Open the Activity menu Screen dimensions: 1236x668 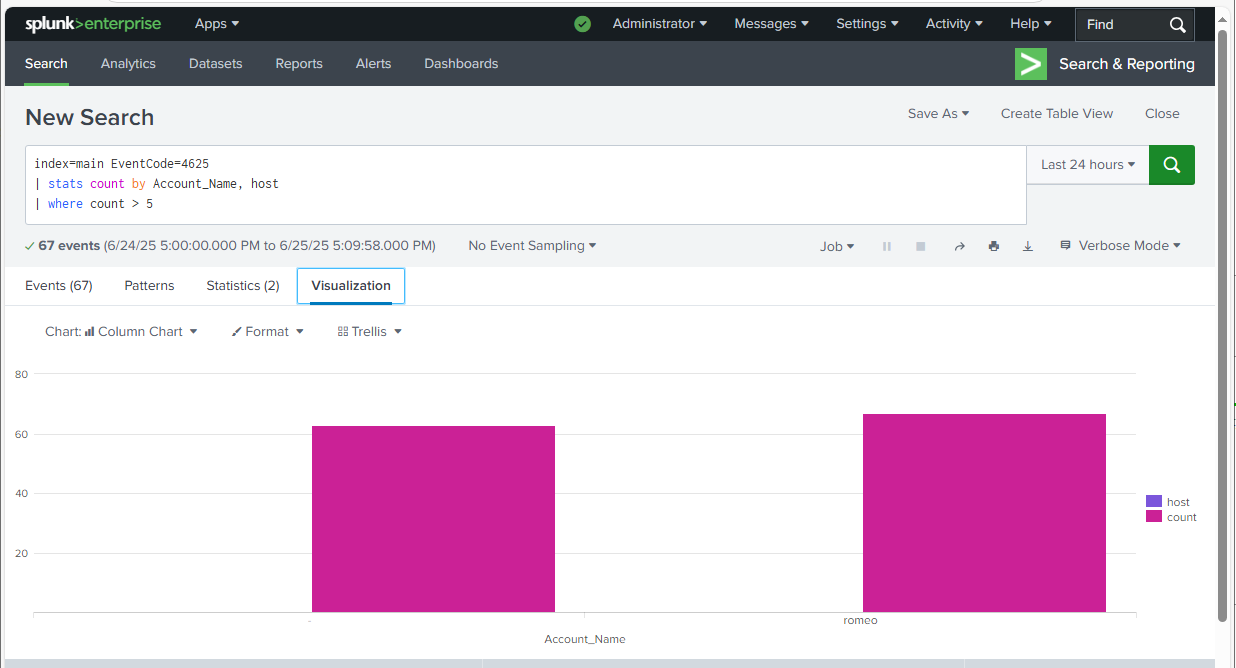click(954, 24)
